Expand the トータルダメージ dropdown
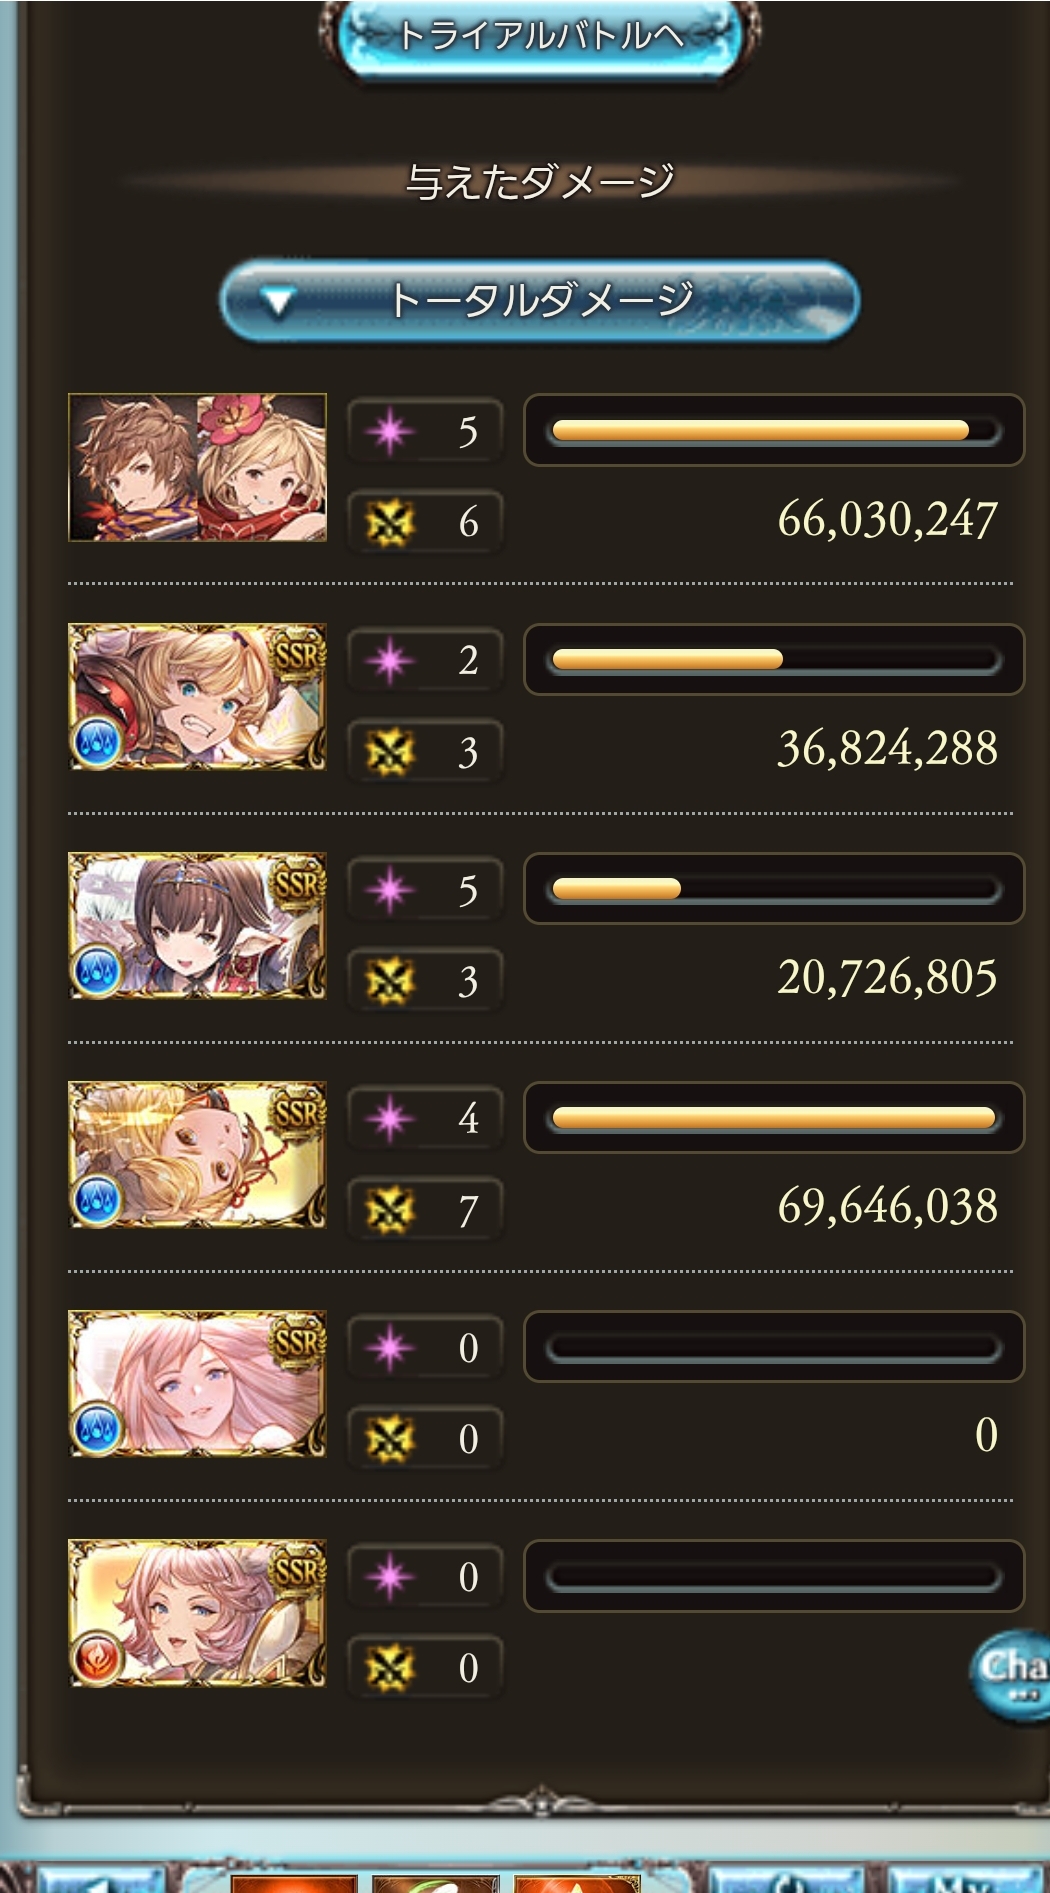This screenshot has height=1893, width=1050. (539, 300)
